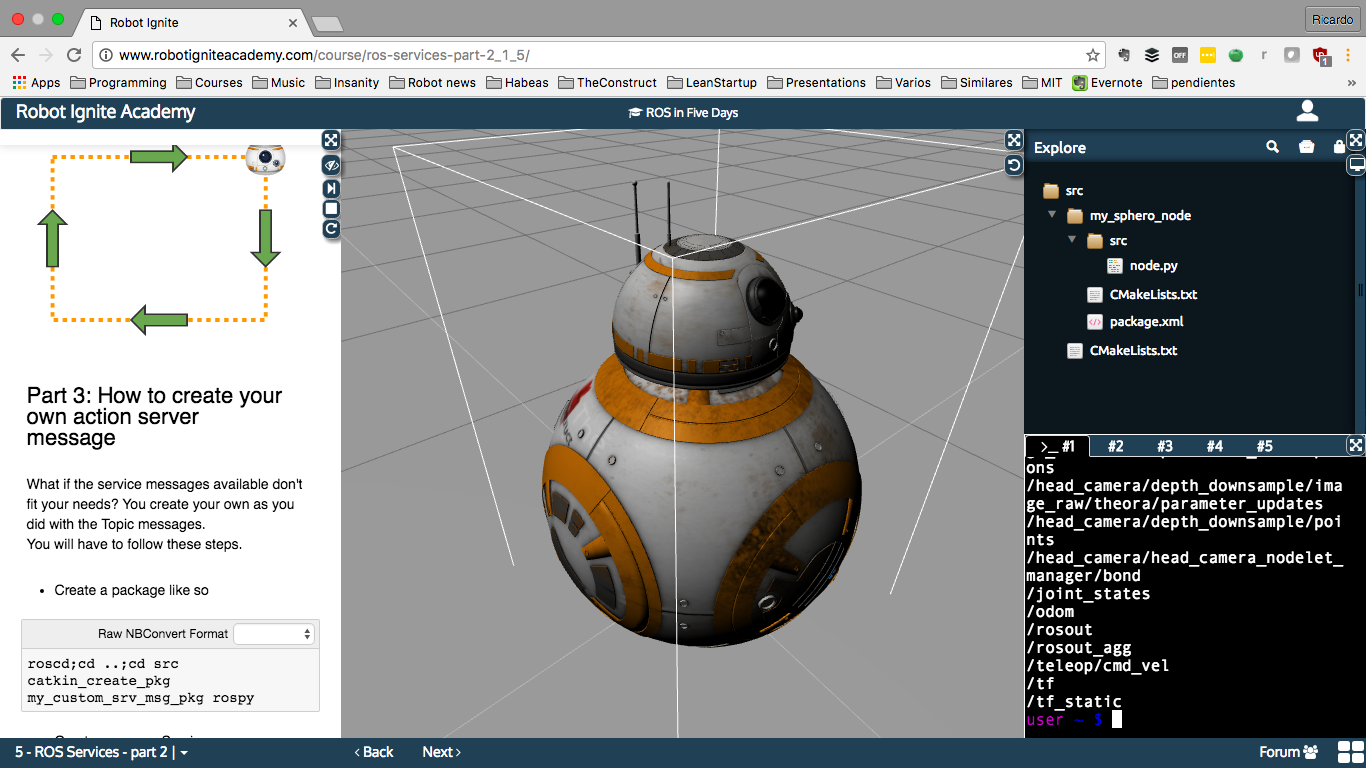Switch to terminal tab #4

(1214, 446)
